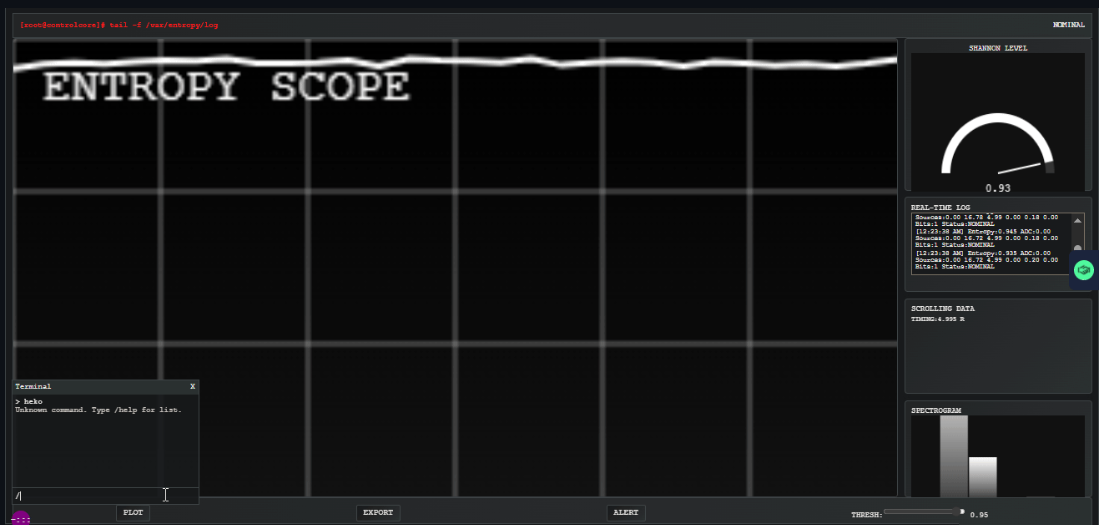
Task: Click the SPECTROGRAM heading
Action: (x=936, y=410)
